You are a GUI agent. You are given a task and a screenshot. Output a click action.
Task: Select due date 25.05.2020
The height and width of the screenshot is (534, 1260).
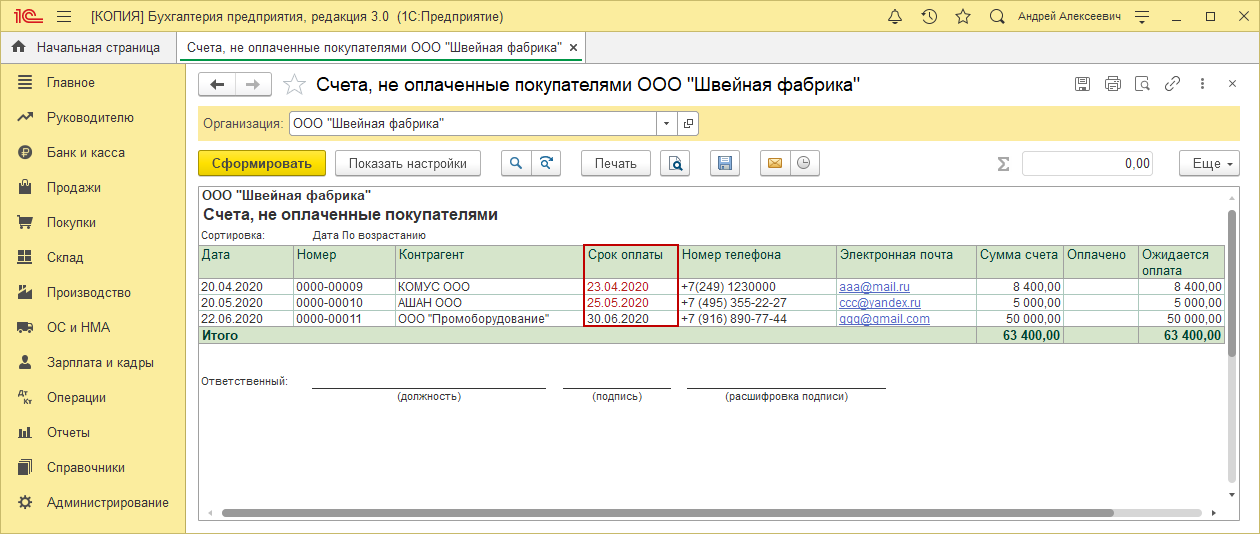pos(631,302)
